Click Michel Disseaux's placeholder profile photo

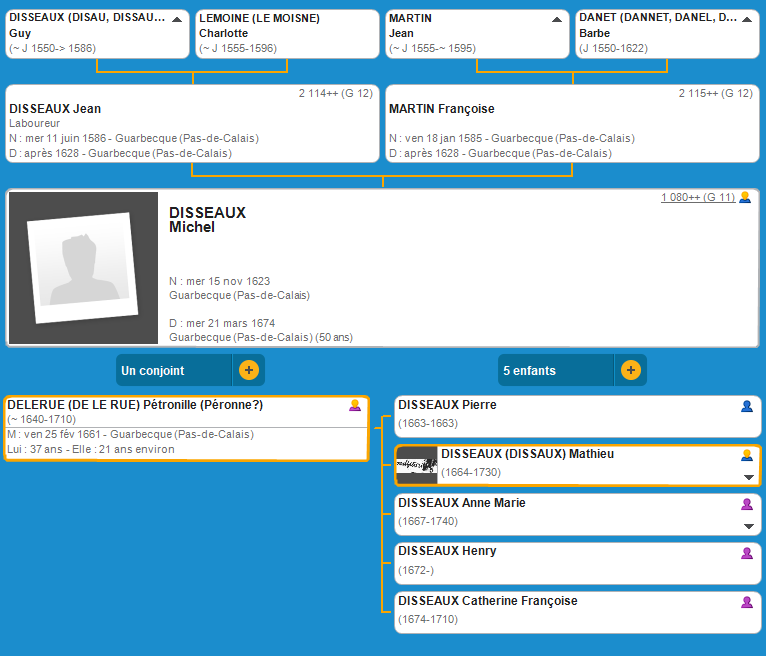(x=83, y=268)
